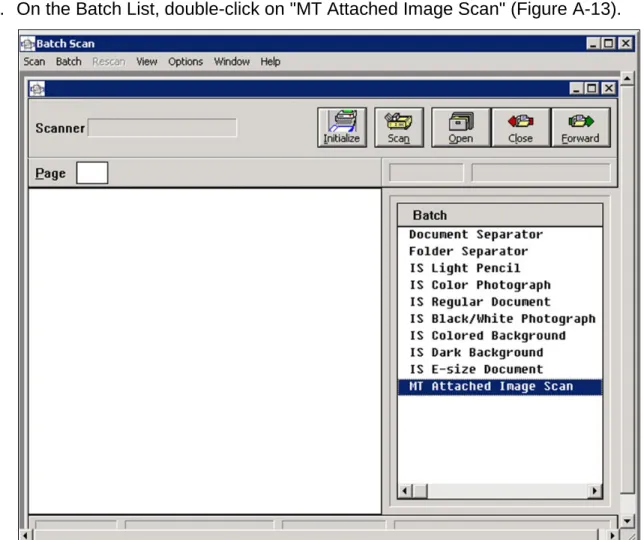644x540 pixels.
Task: Maximize the inner child window
Action: click(x=592, y=88)
